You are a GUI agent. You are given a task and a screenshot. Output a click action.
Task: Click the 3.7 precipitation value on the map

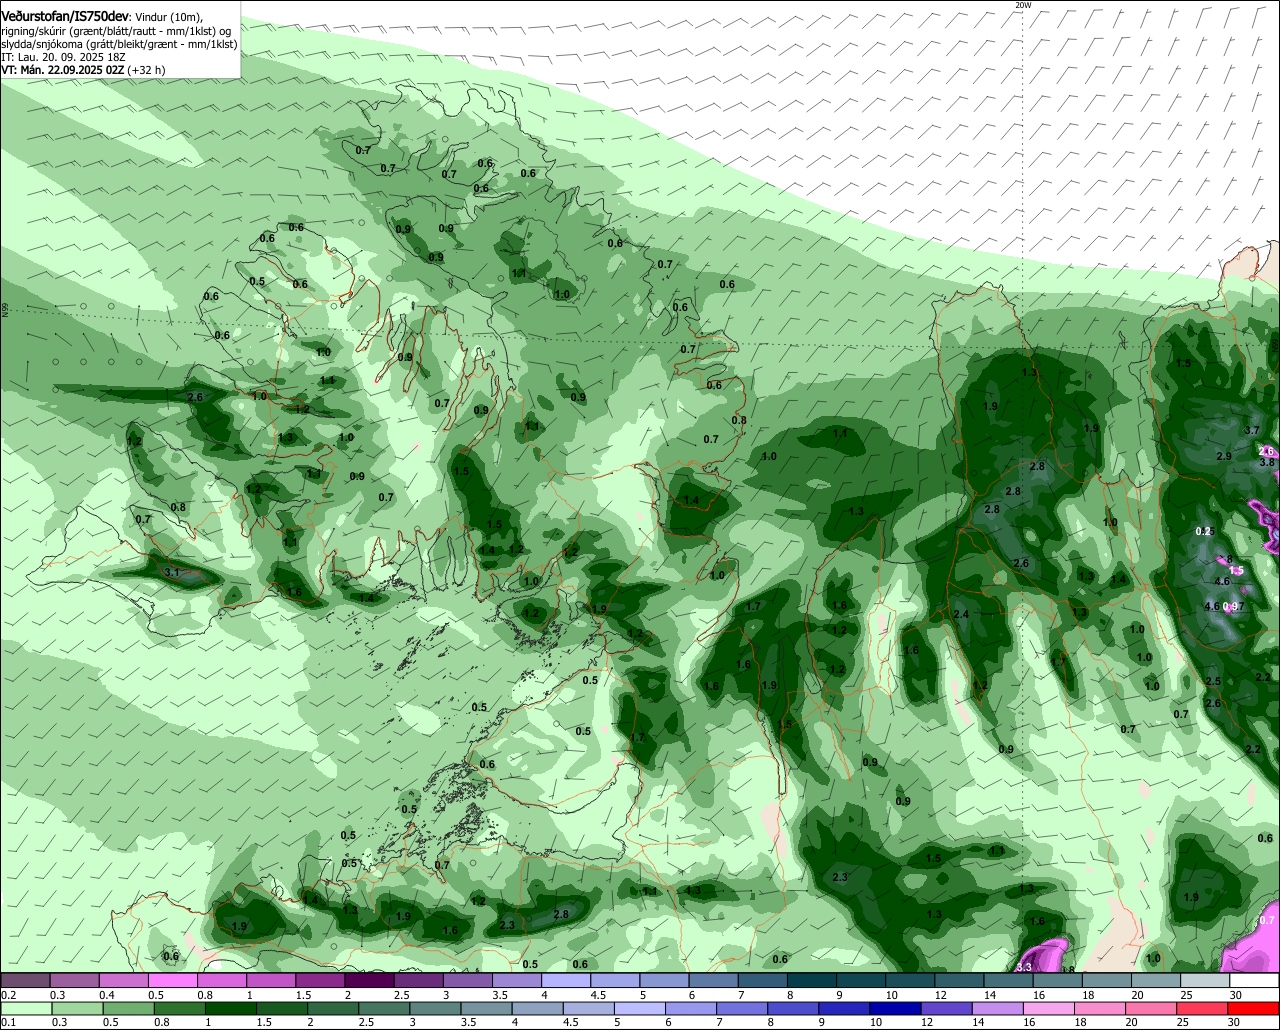[x=1251, y=430]
